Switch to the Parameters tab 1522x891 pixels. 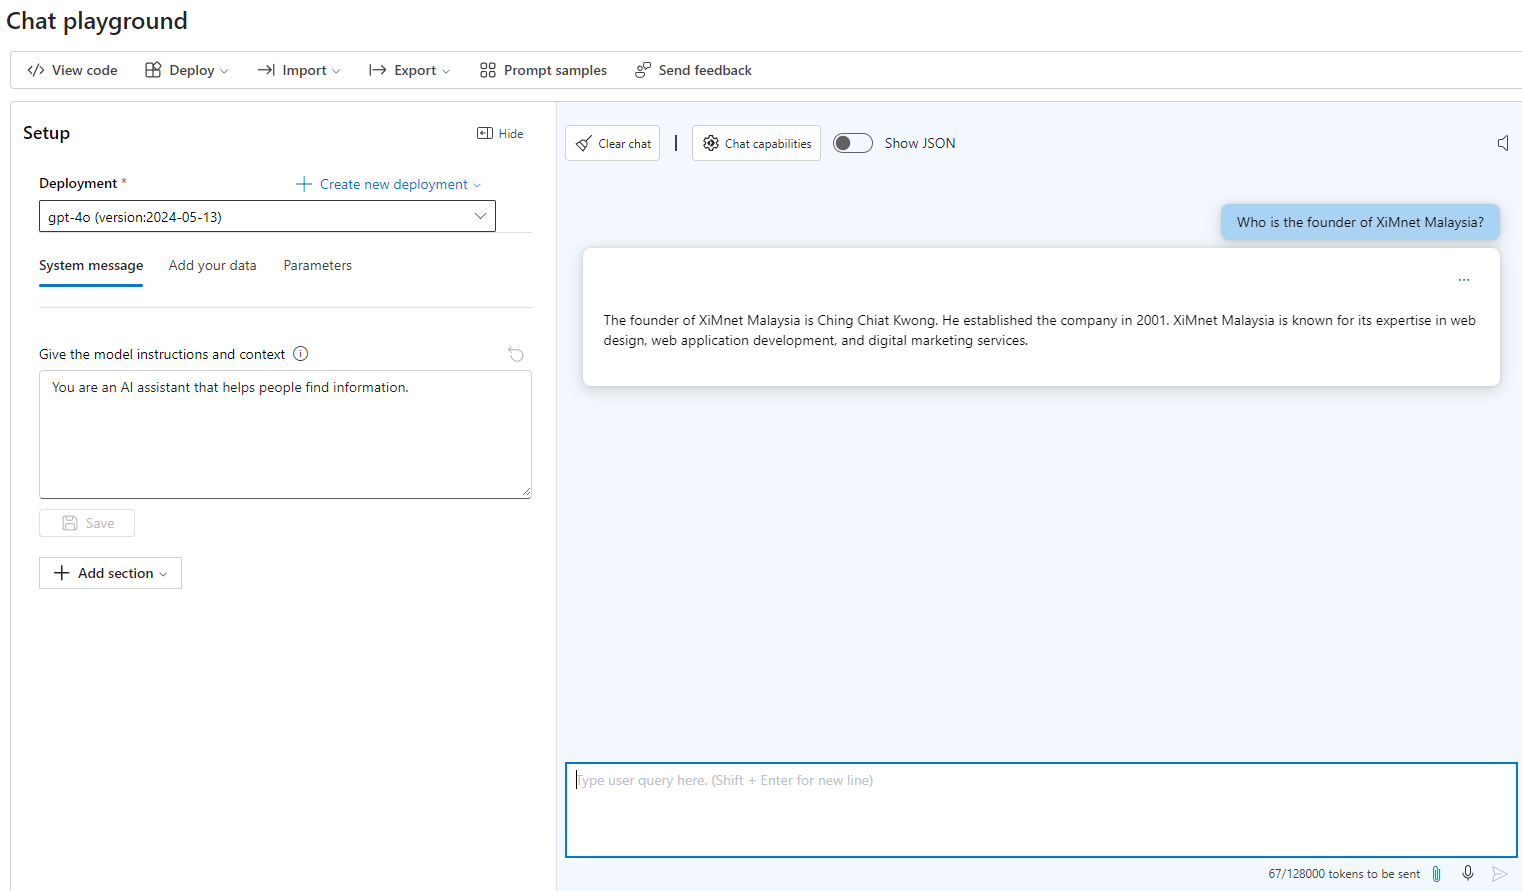(317, 265)
